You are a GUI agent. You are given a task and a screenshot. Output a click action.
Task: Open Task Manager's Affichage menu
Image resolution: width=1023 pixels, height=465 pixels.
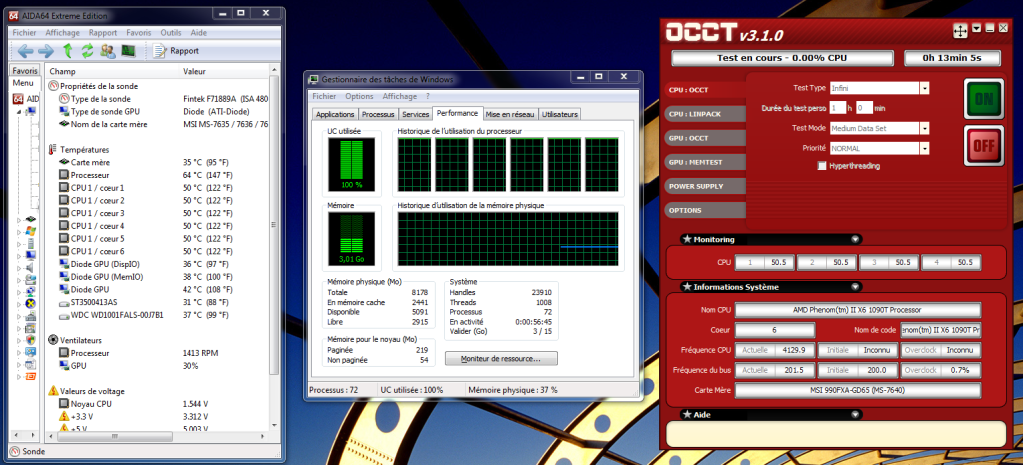tap(399, 97)
